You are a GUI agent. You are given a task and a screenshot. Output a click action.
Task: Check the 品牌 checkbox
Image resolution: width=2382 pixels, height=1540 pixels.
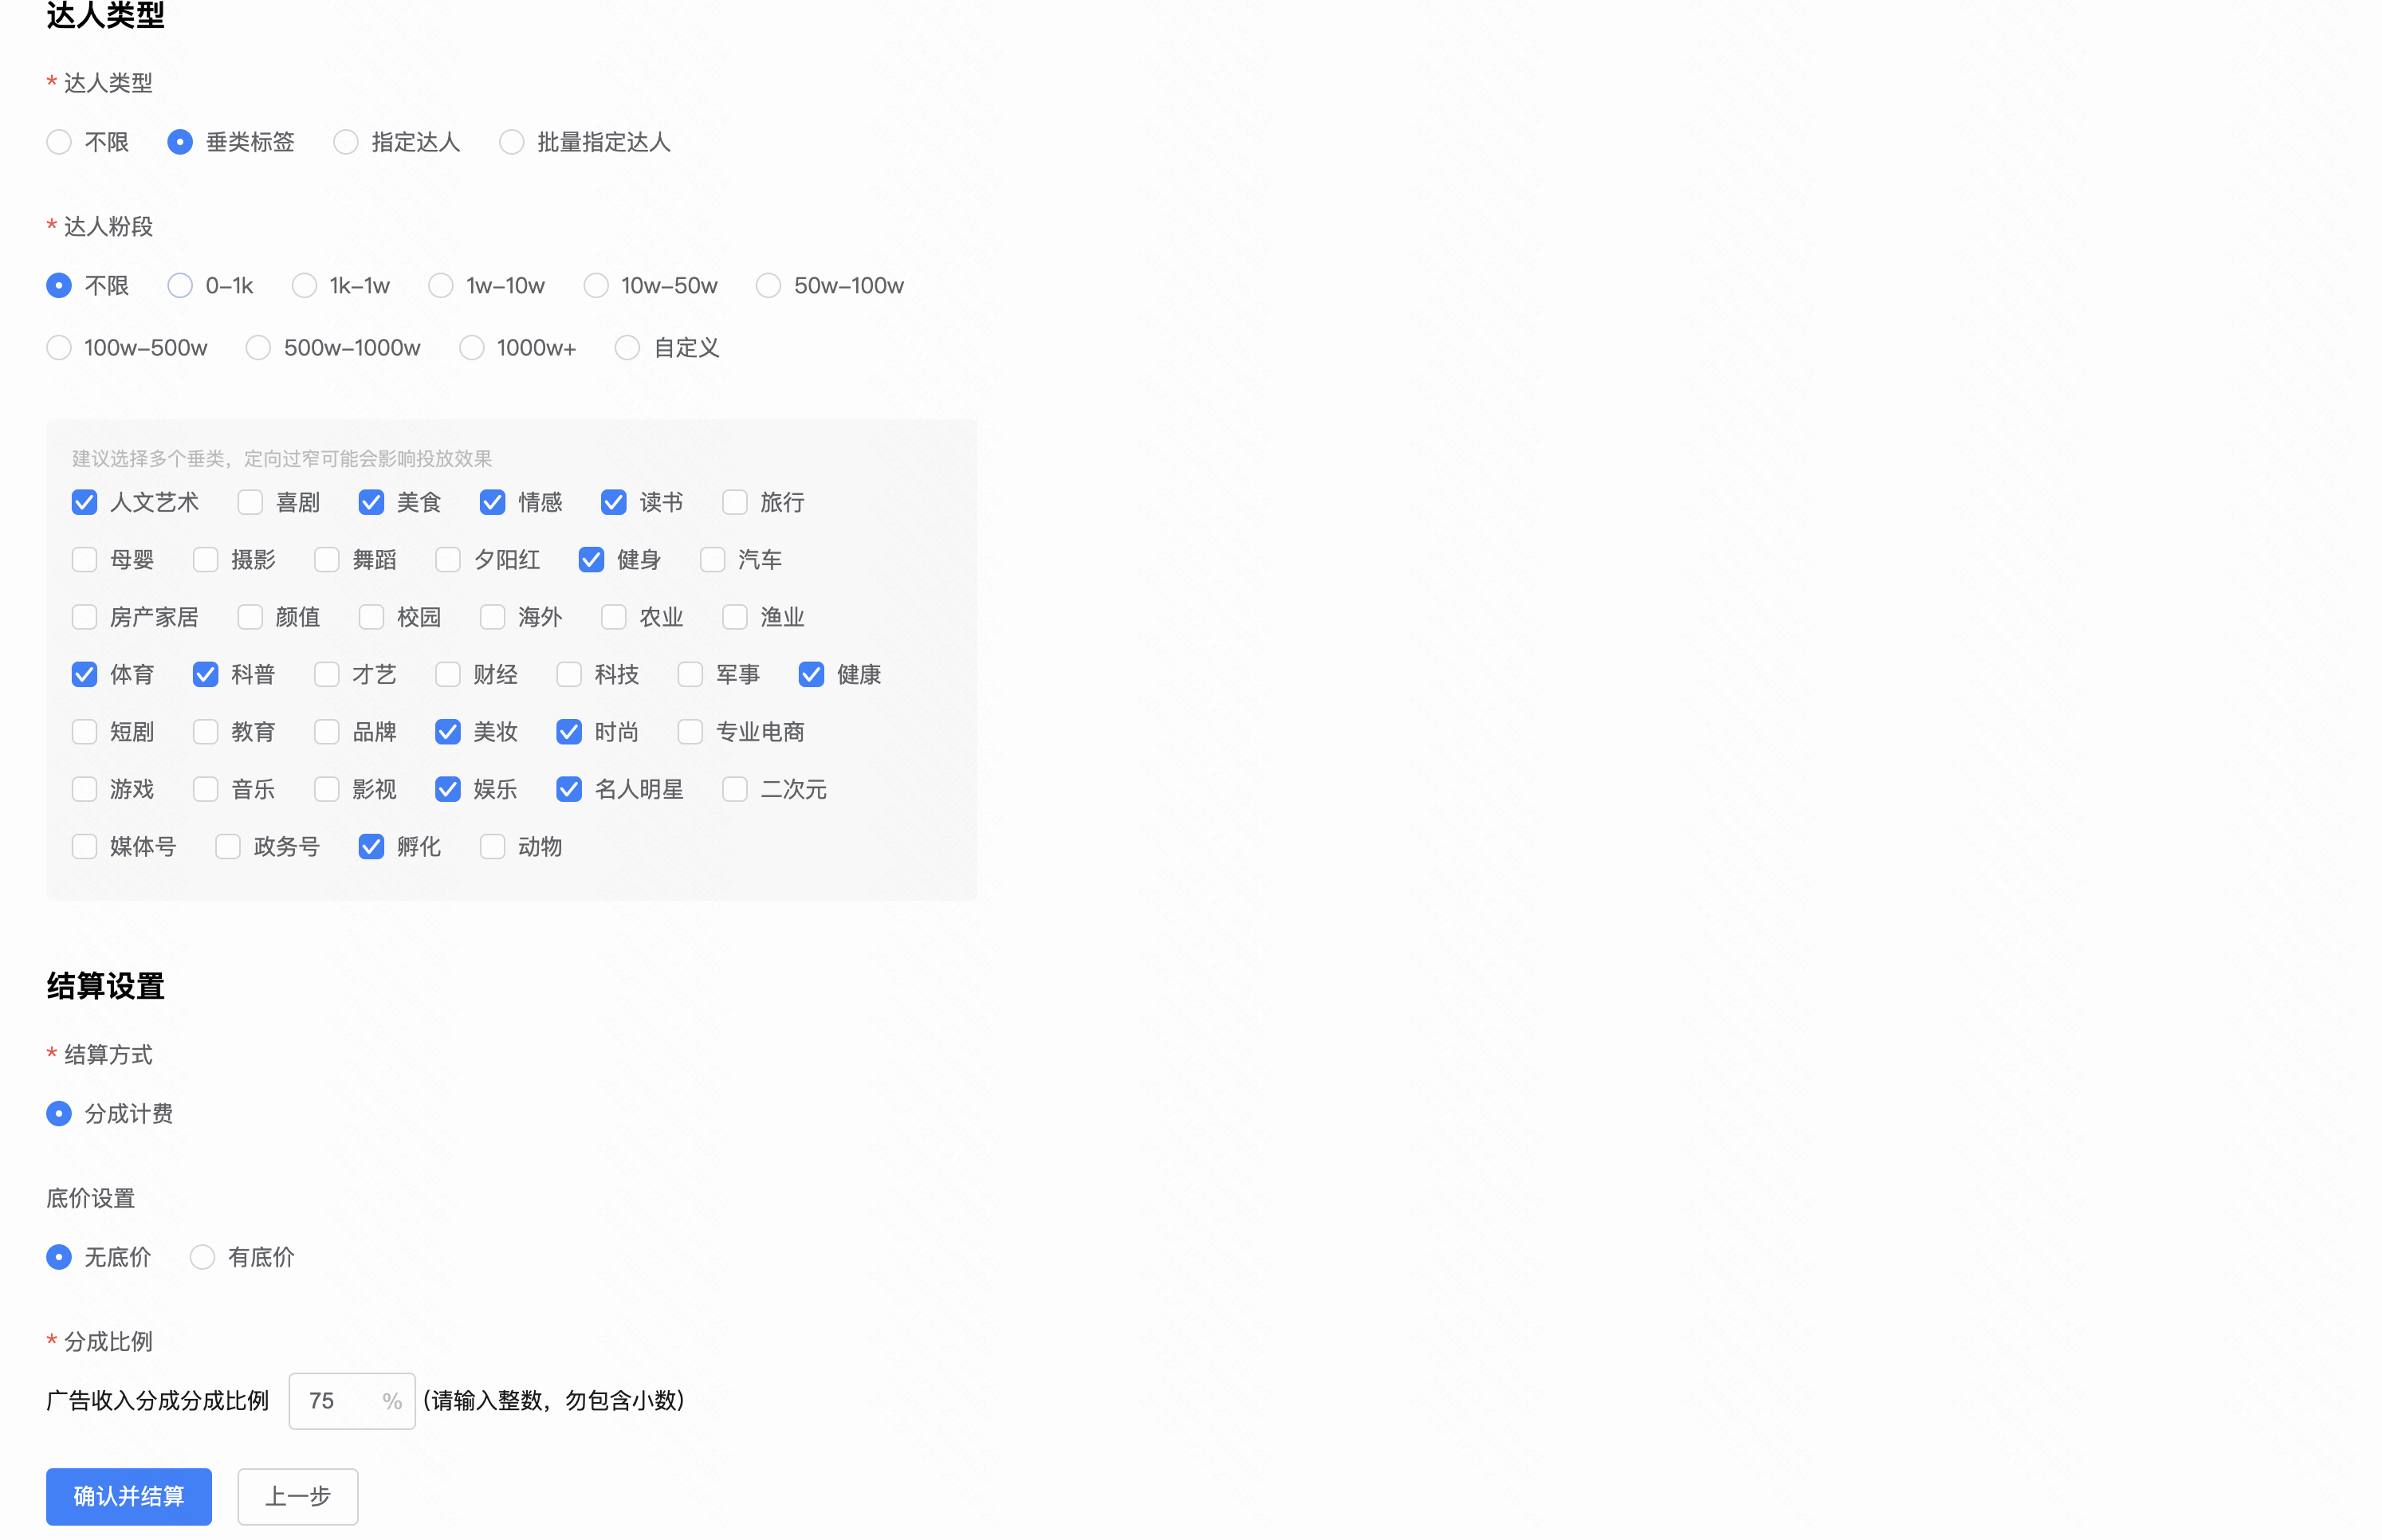(x=327, y=732)
